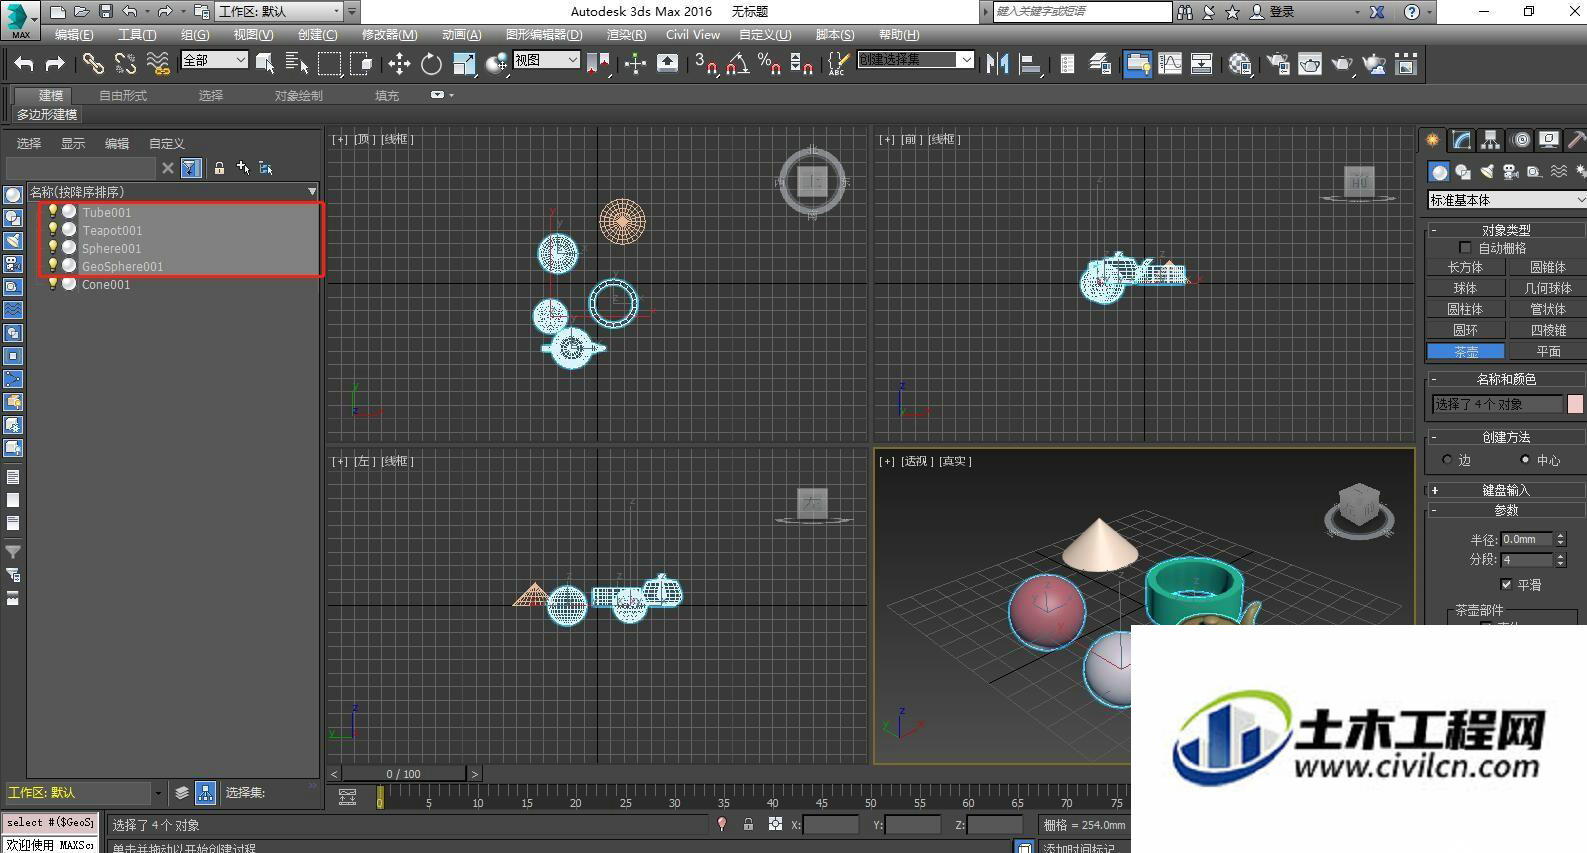Viewport: 1587px width, 853px height.
Task: Activate the Select and Link tool
Action: pos(93,64)
